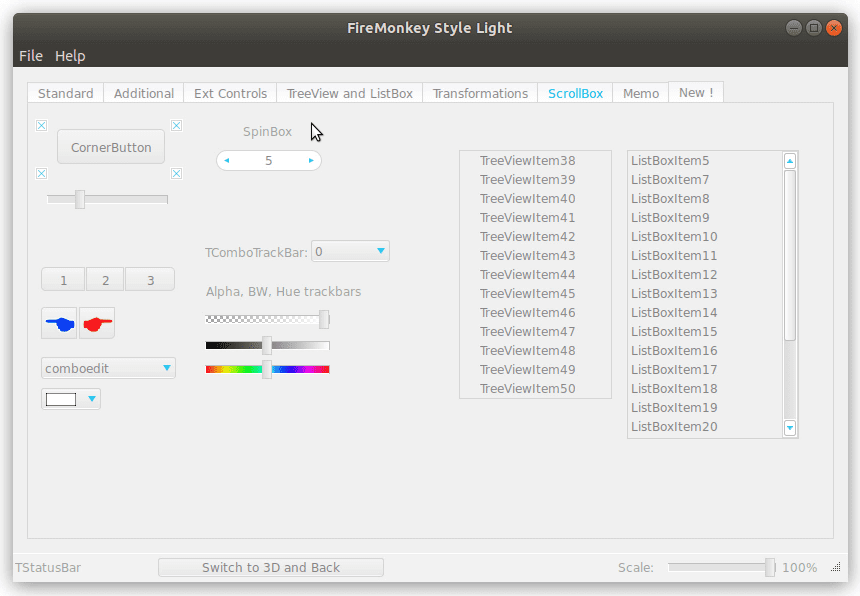Click the resize grip in status bar
The width and height of the screenshot is (860, 596).
[x=835, y=567]
